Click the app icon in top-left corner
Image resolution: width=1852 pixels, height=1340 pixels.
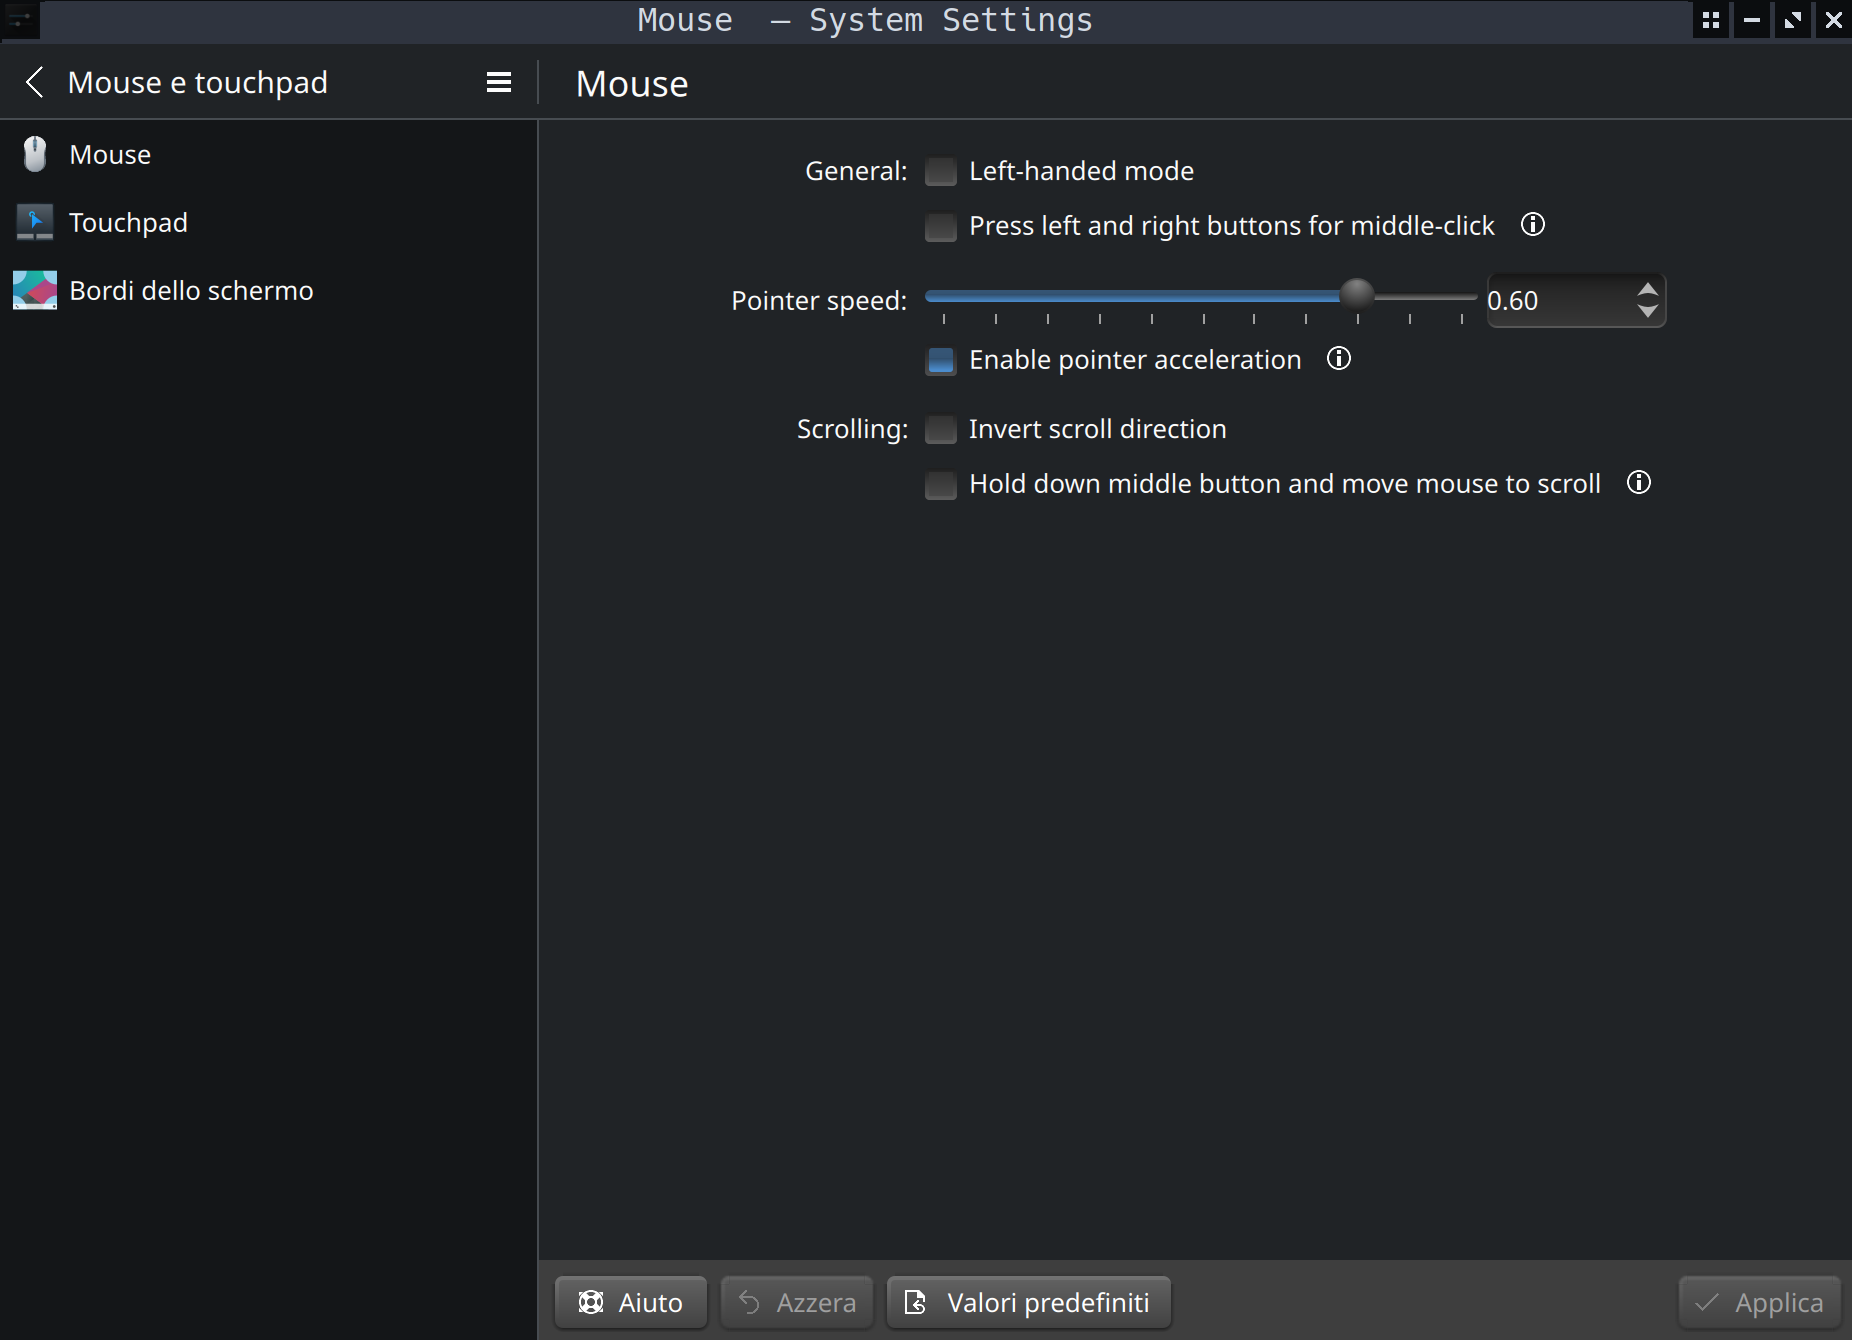[x=20, y=20]
